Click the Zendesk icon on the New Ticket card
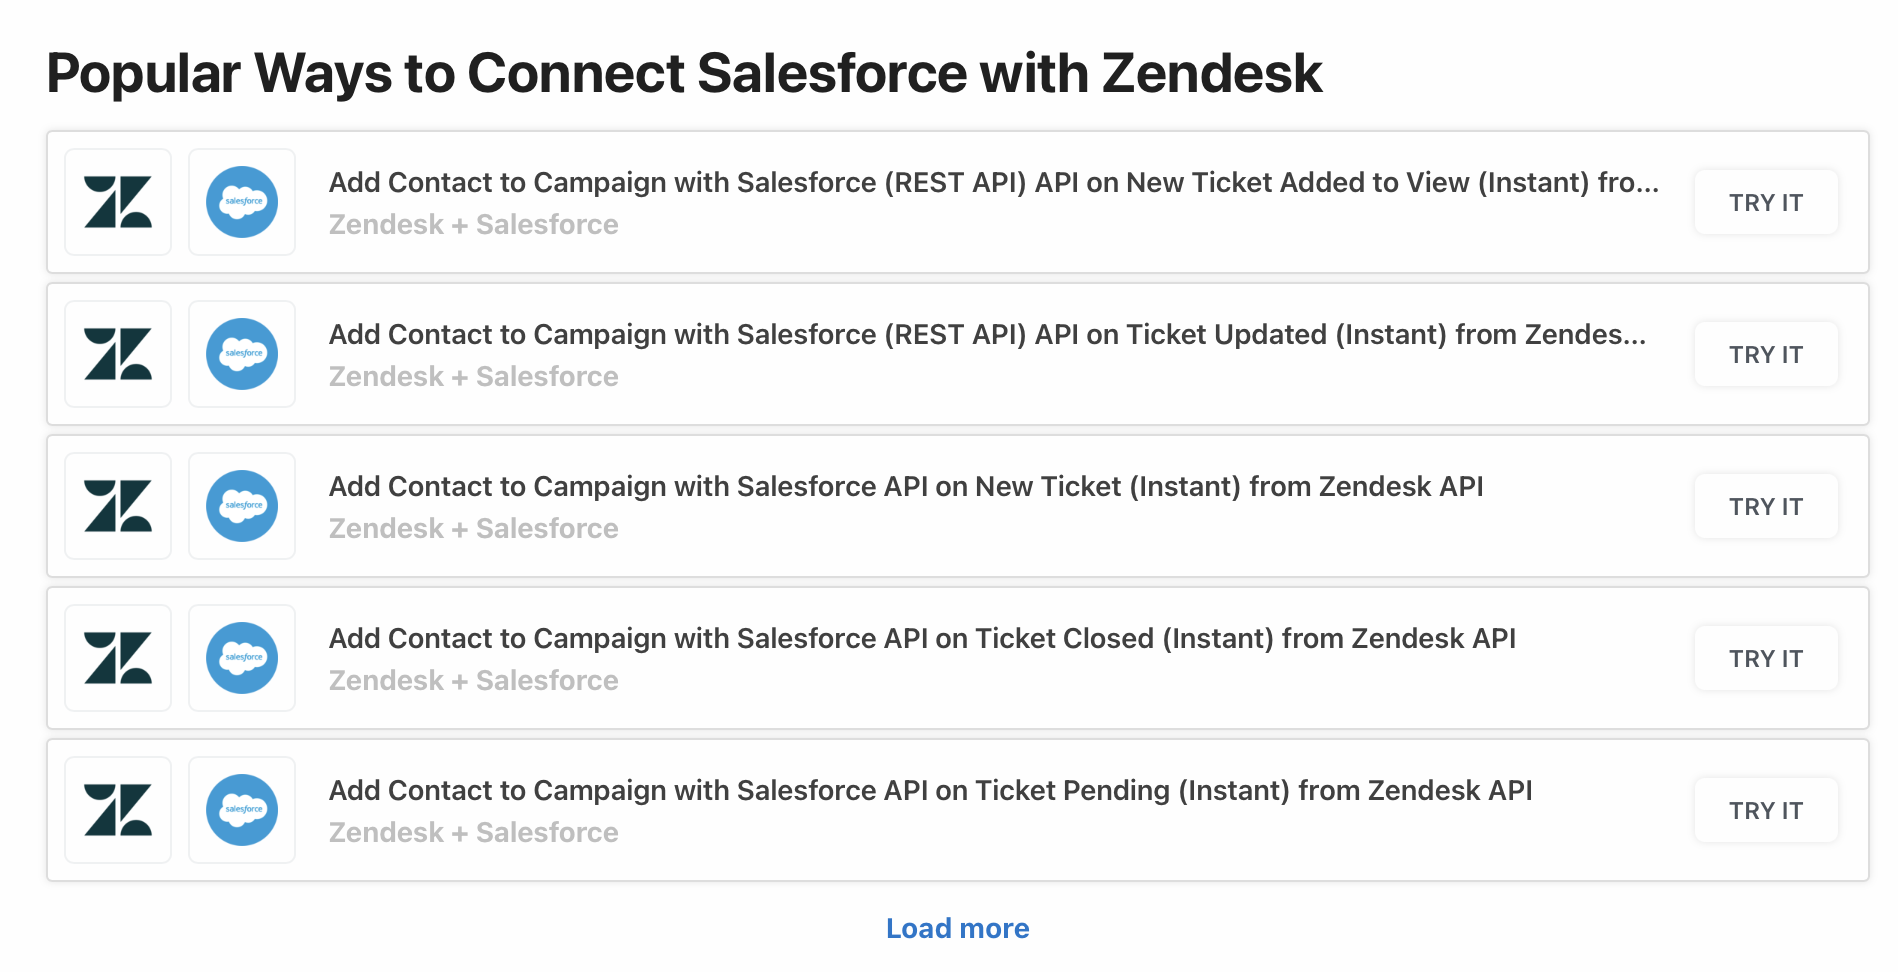The width and height of the screenshot is (1898, 972). (x=117, y=506)
